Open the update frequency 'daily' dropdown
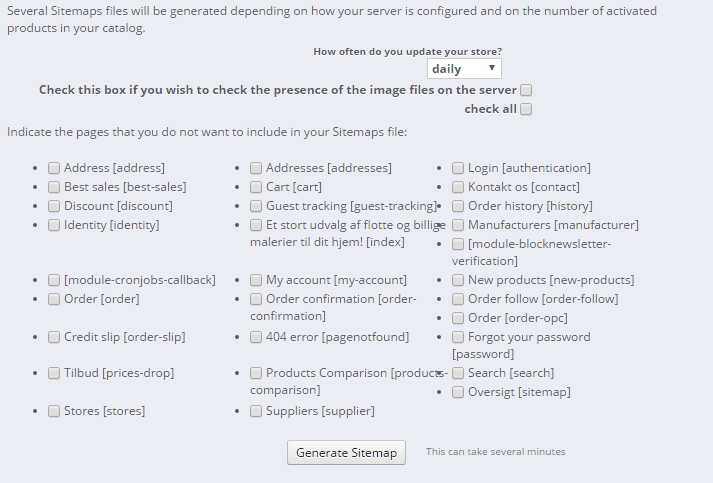This screenshot has height=483, width=713. (464, 69)
